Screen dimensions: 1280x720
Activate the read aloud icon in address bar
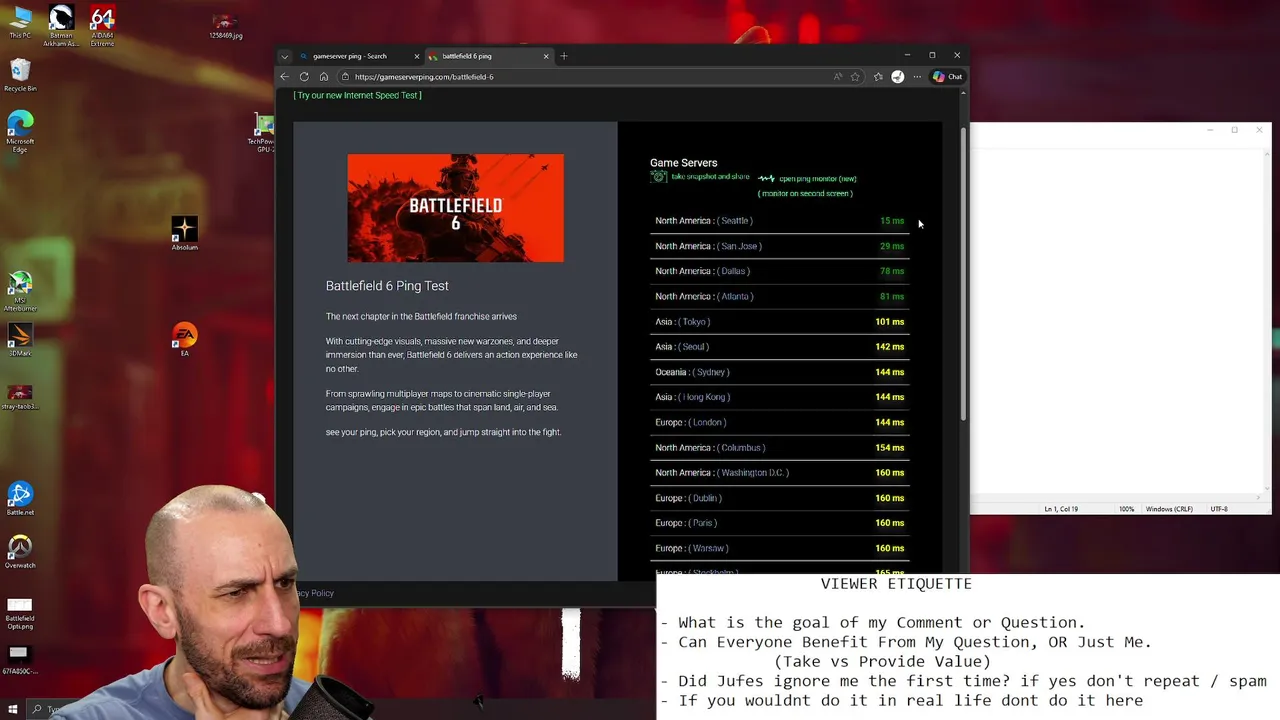coord(838,77)
